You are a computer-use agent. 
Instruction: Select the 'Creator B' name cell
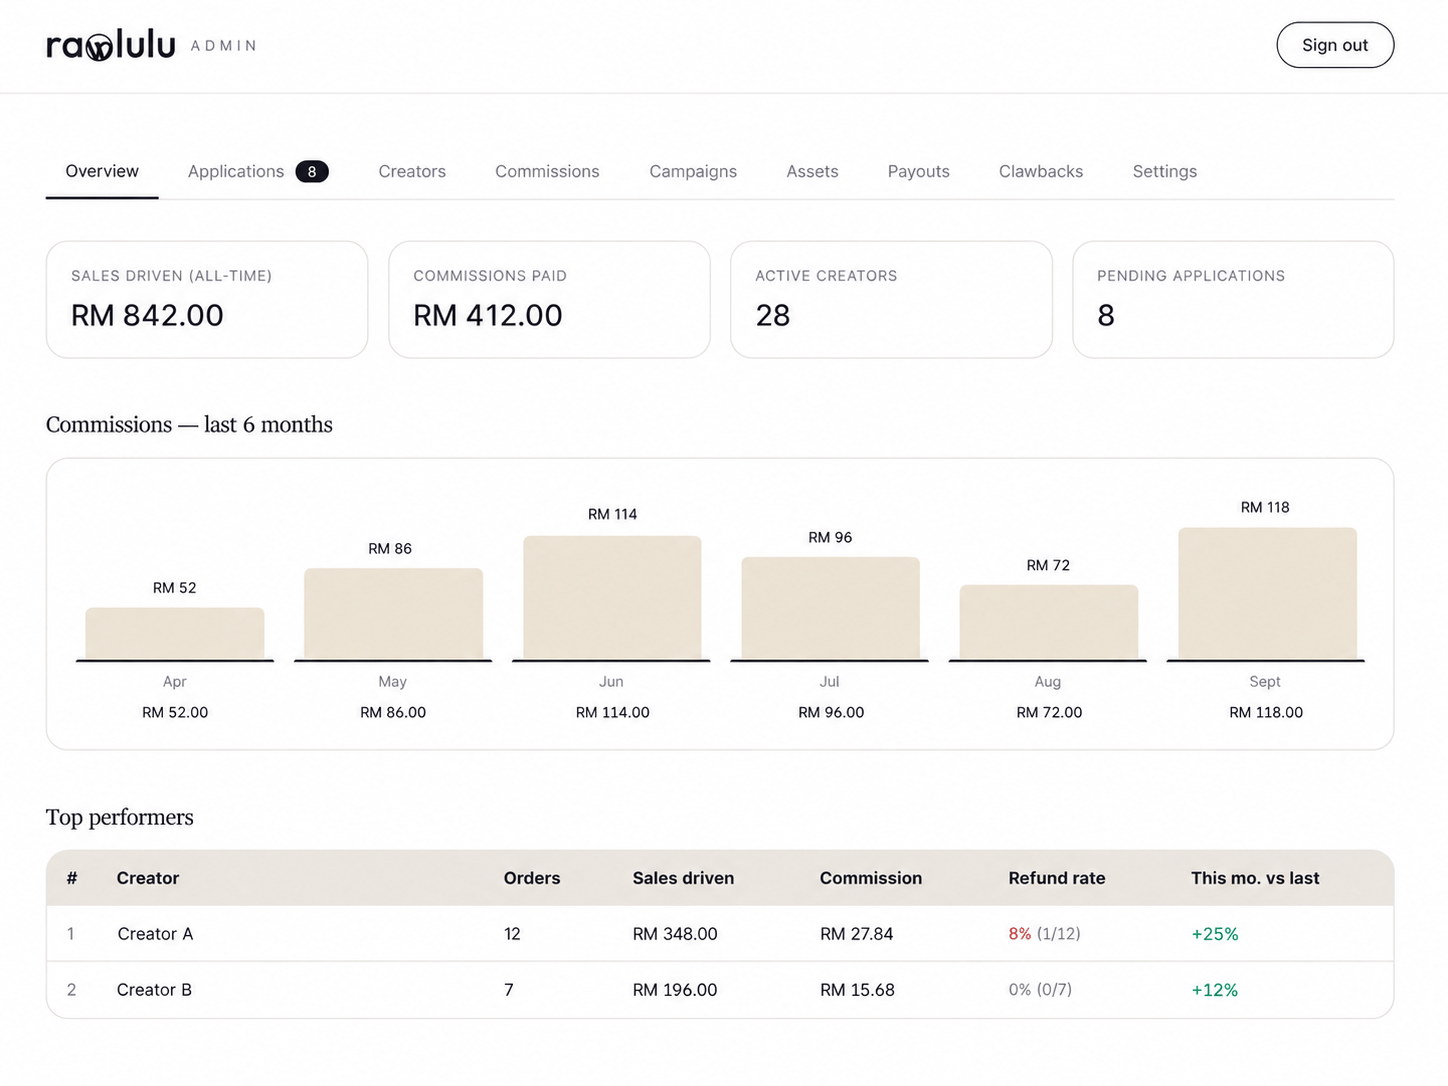click(154, 990)
